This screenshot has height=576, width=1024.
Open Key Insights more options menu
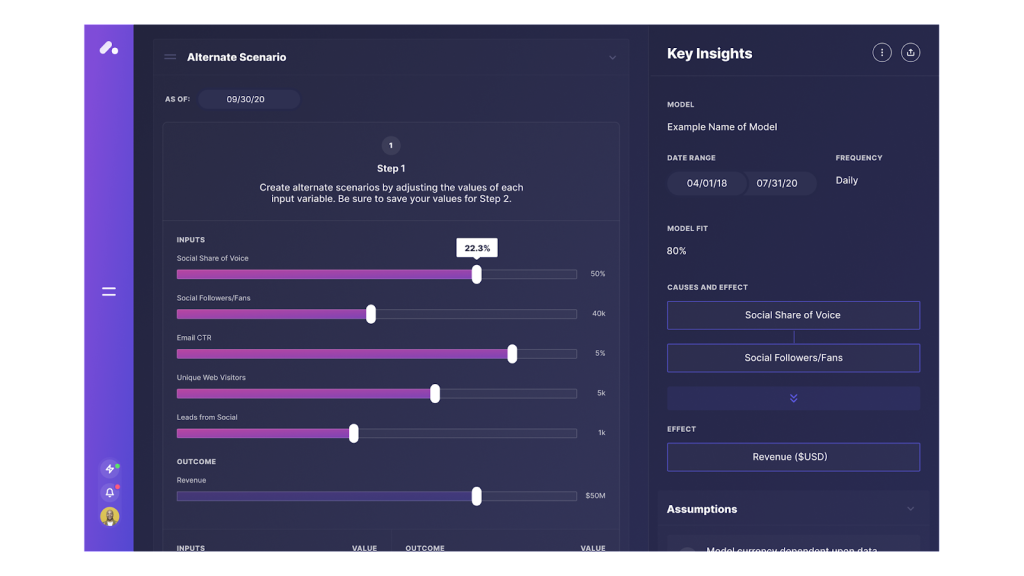click(x=882, y=53)
